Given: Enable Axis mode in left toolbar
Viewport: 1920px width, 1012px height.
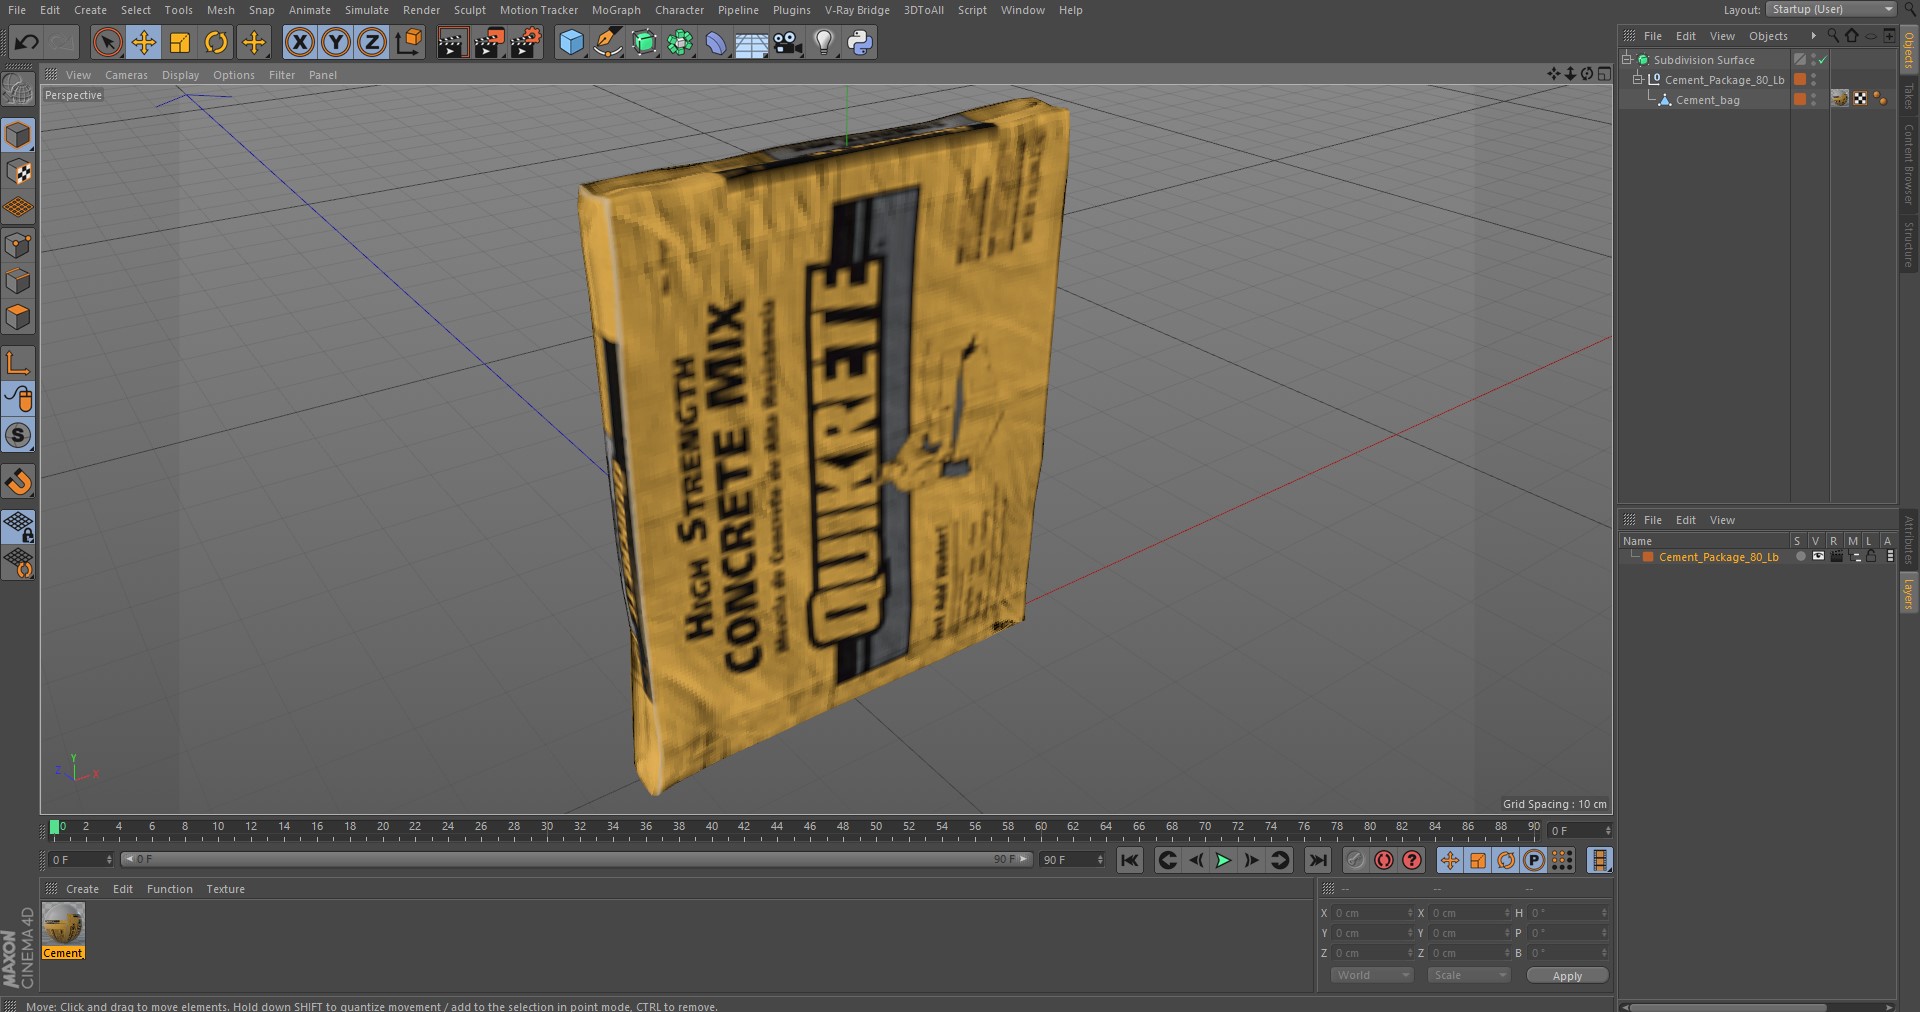Looking at the screenshot, I should coord(18,362).
